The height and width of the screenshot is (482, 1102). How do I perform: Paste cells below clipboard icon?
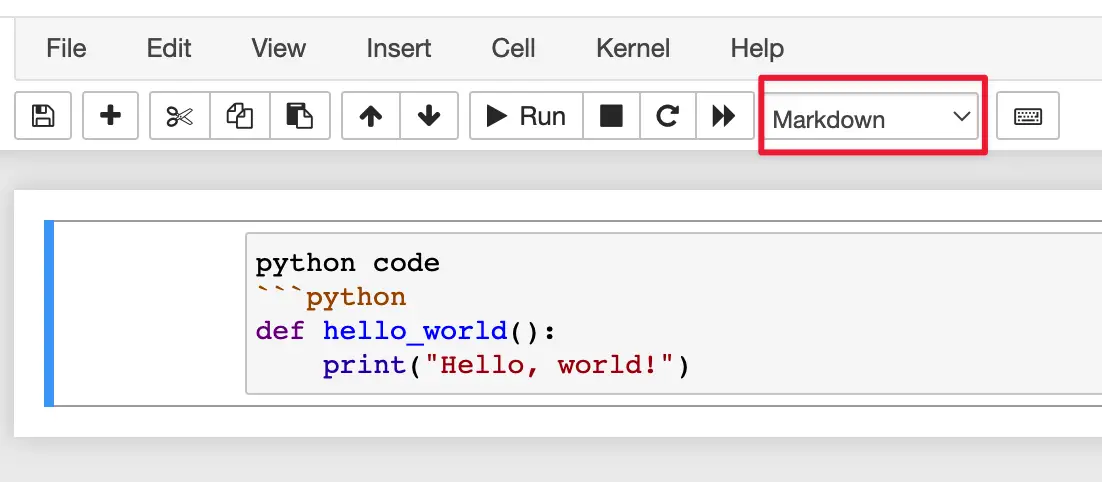click(x=300, y=115)
